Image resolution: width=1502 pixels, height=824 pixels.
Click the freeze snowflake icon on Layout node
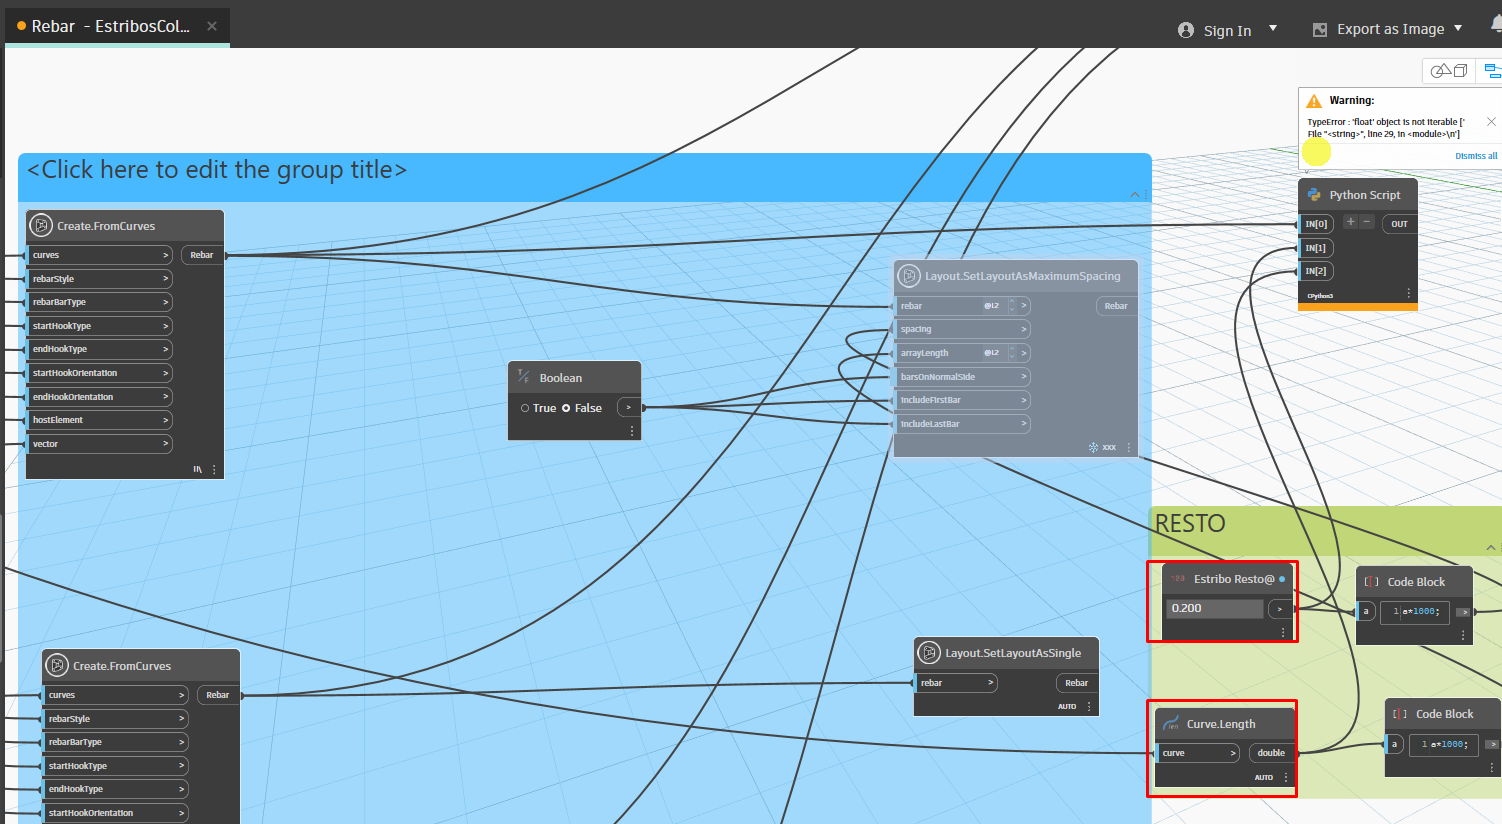coord(1091,447)
